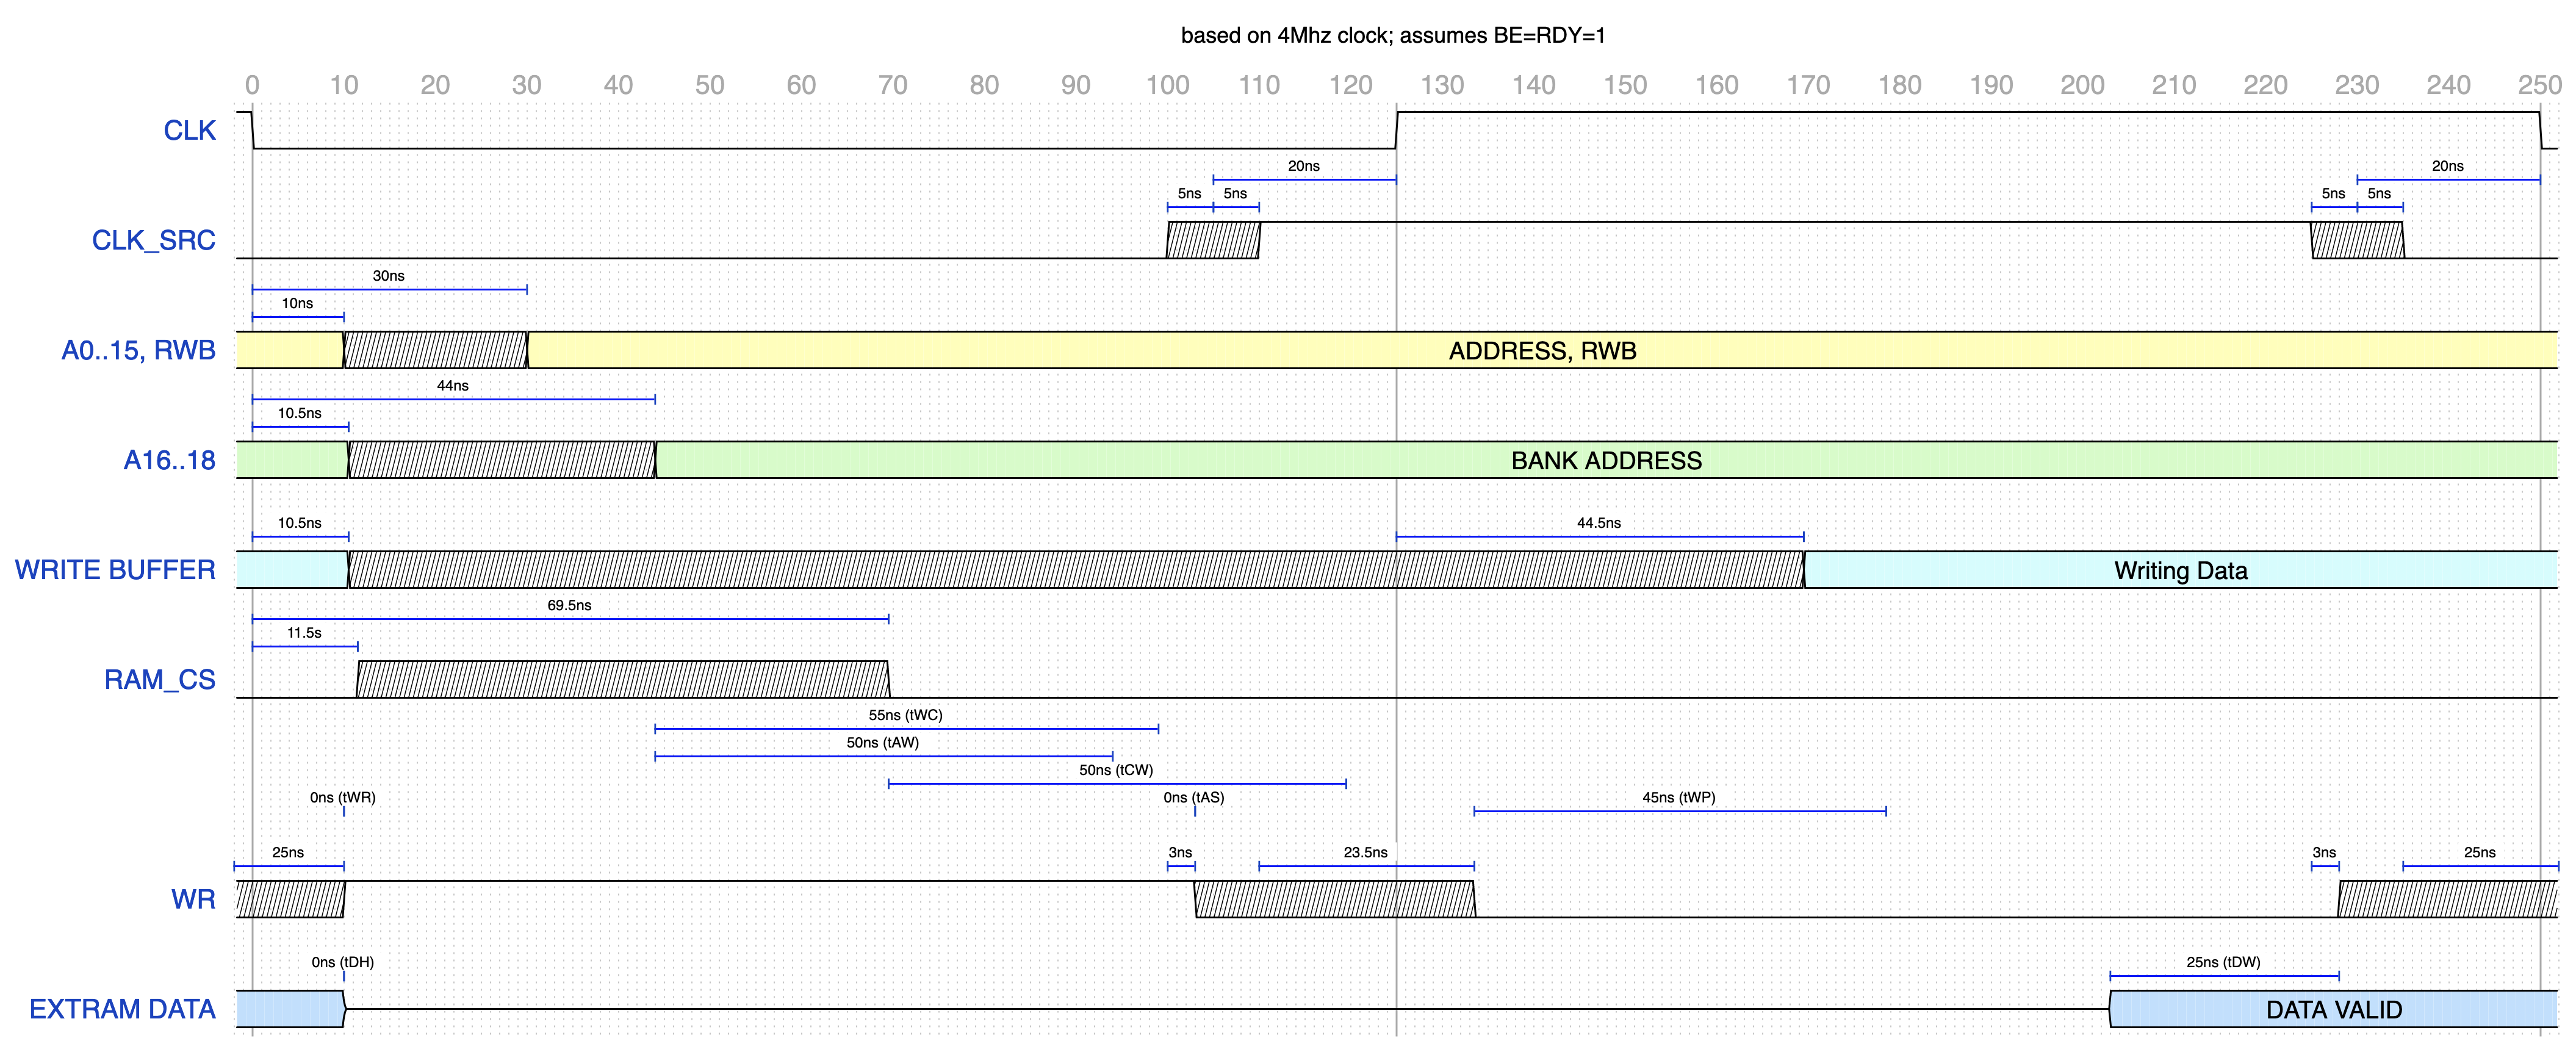
Task: Click the 45ns (tWP) timing label
Action: [x=1678, y=798]
